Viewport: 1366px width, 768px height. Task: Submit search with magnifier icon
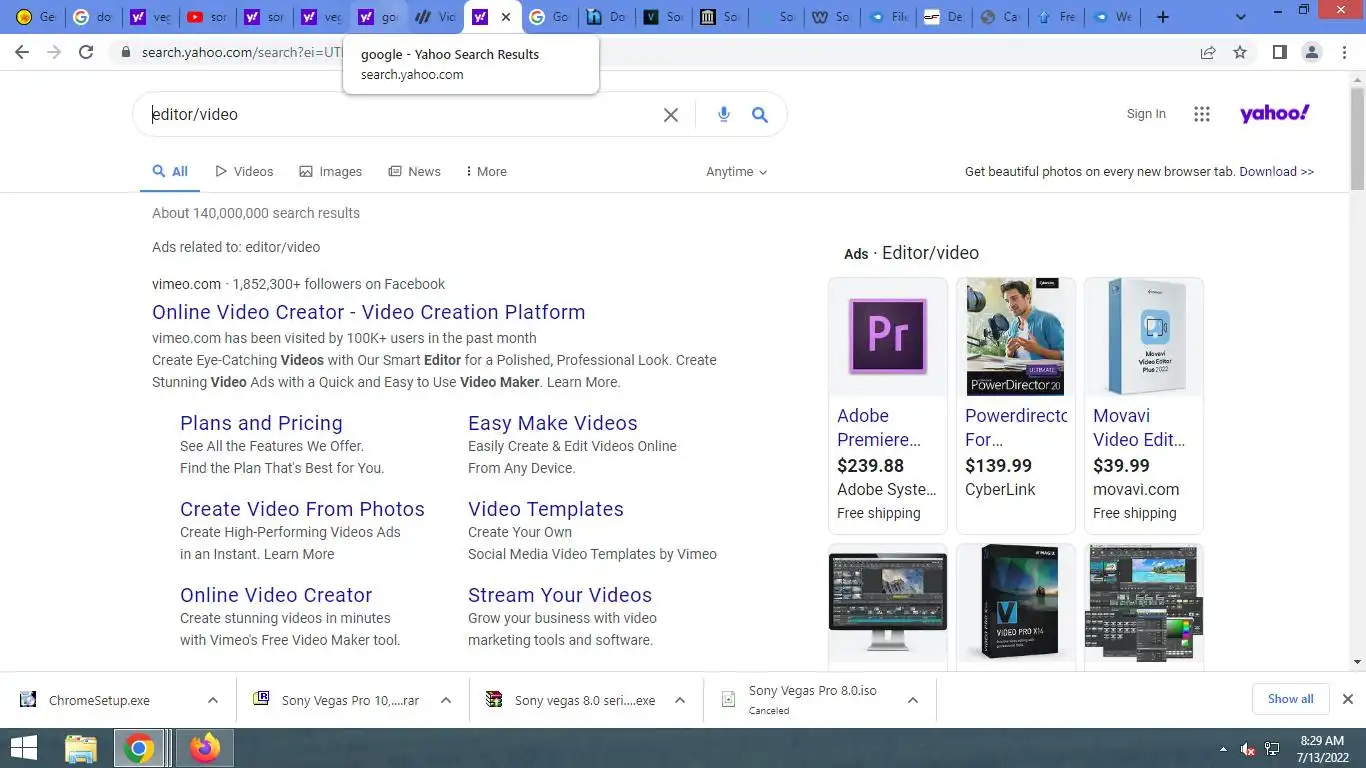(760, 115)
